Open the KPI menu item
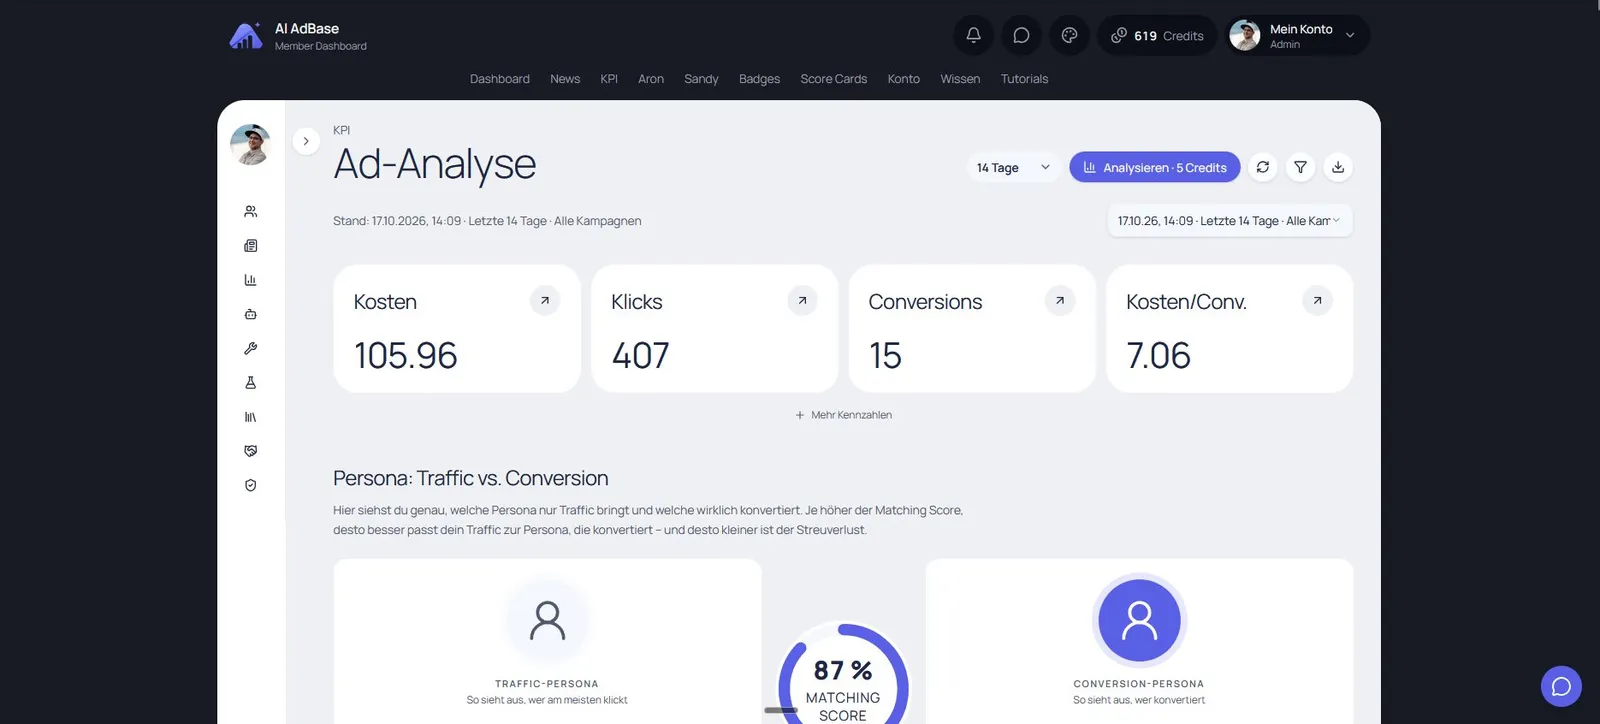 pos(609,79)
